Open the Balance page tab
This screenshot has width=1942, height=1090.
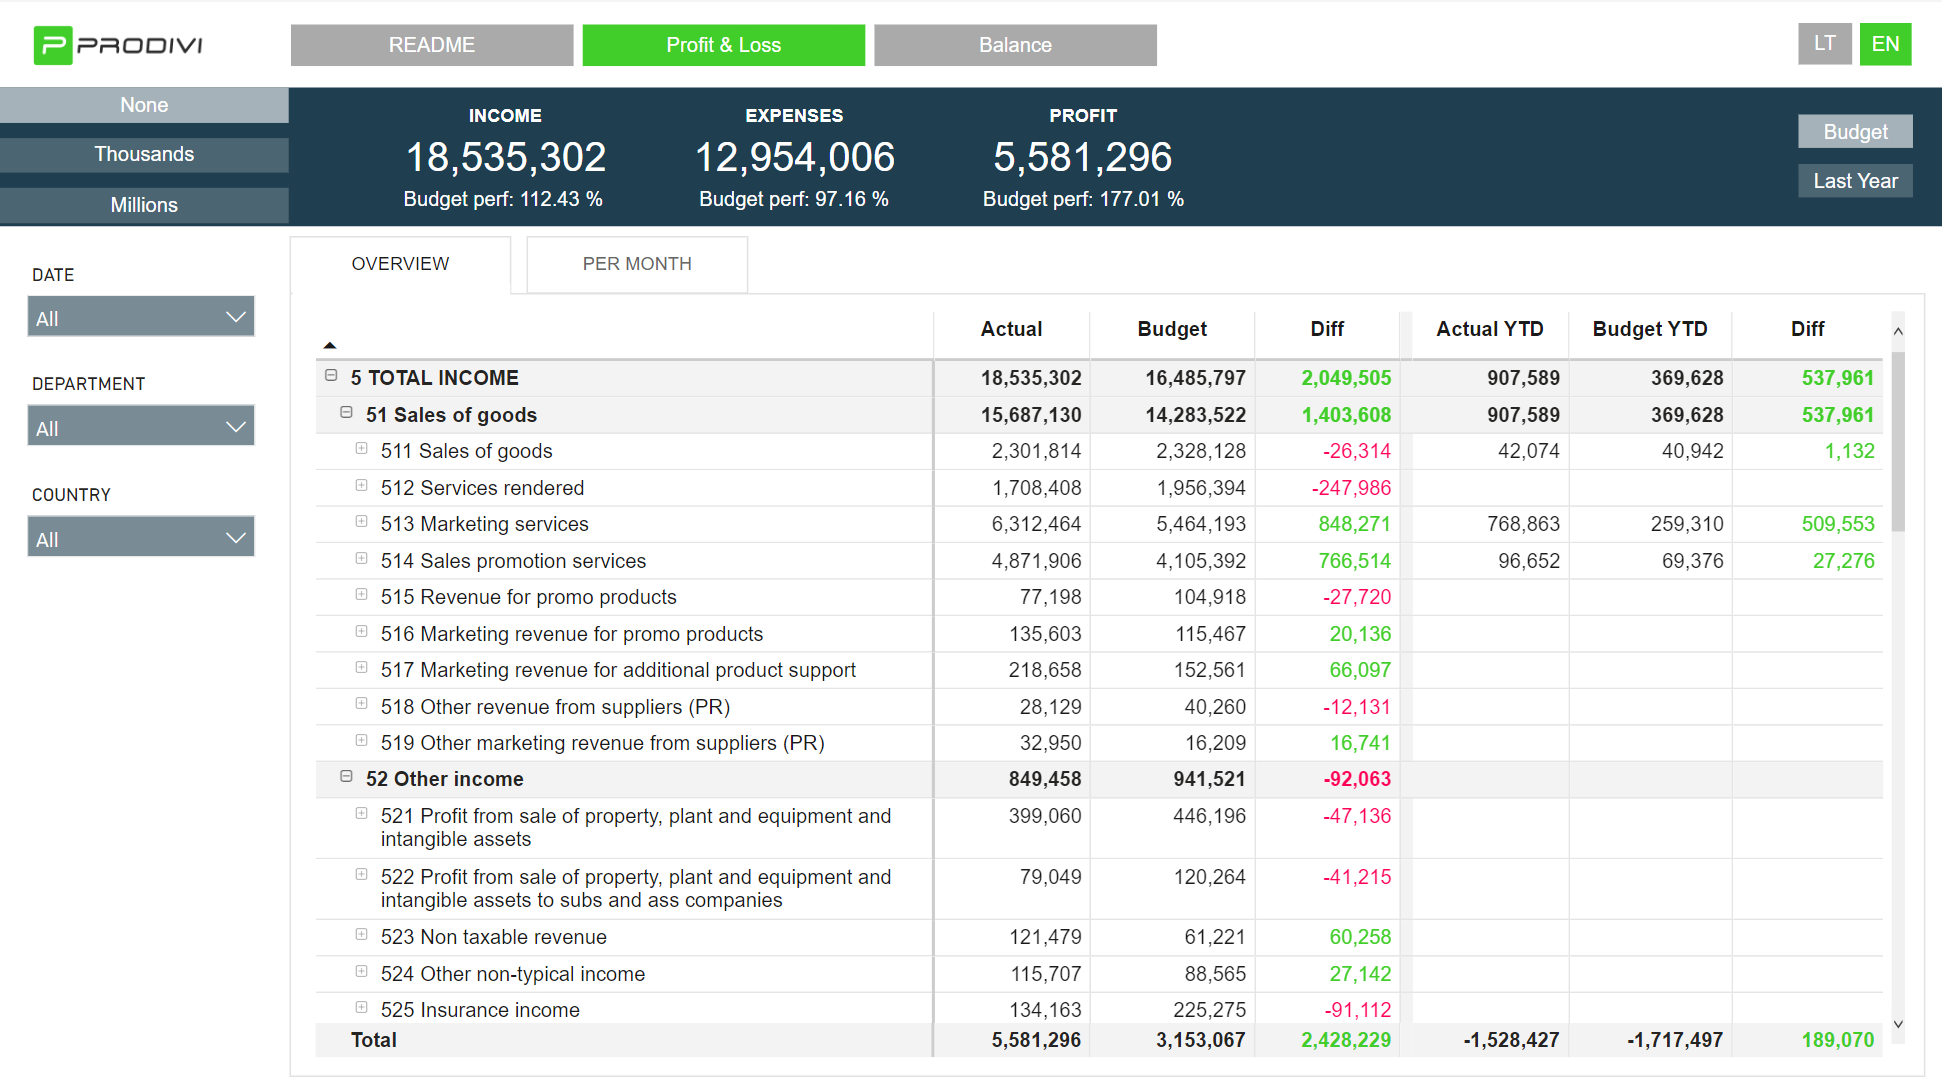coord(1015,45)
